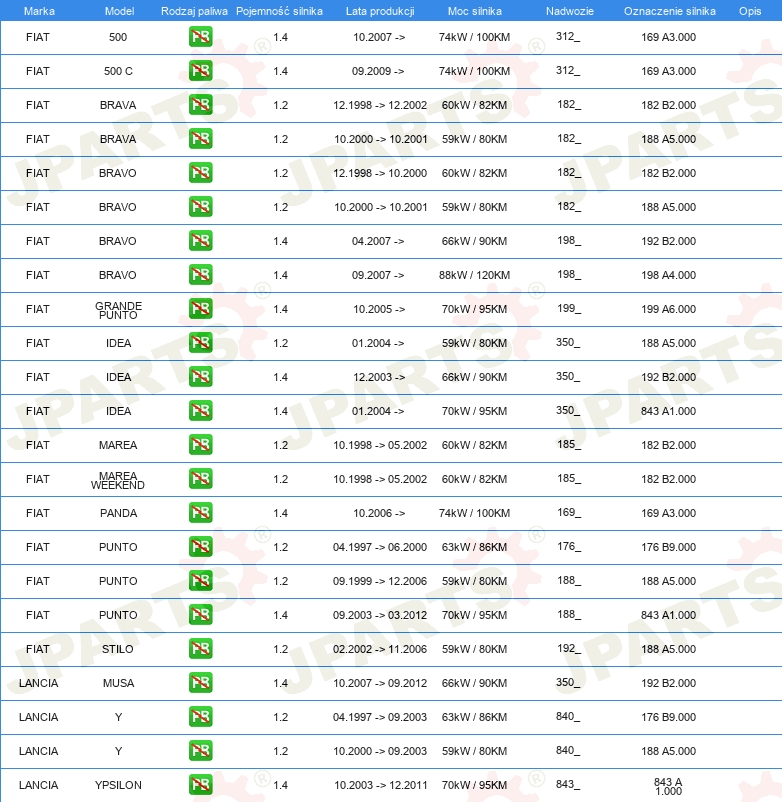Viewport: 782px width, 802px height.
Task: Click the 88kW / 120KM power cell
Action: [474, 275]
